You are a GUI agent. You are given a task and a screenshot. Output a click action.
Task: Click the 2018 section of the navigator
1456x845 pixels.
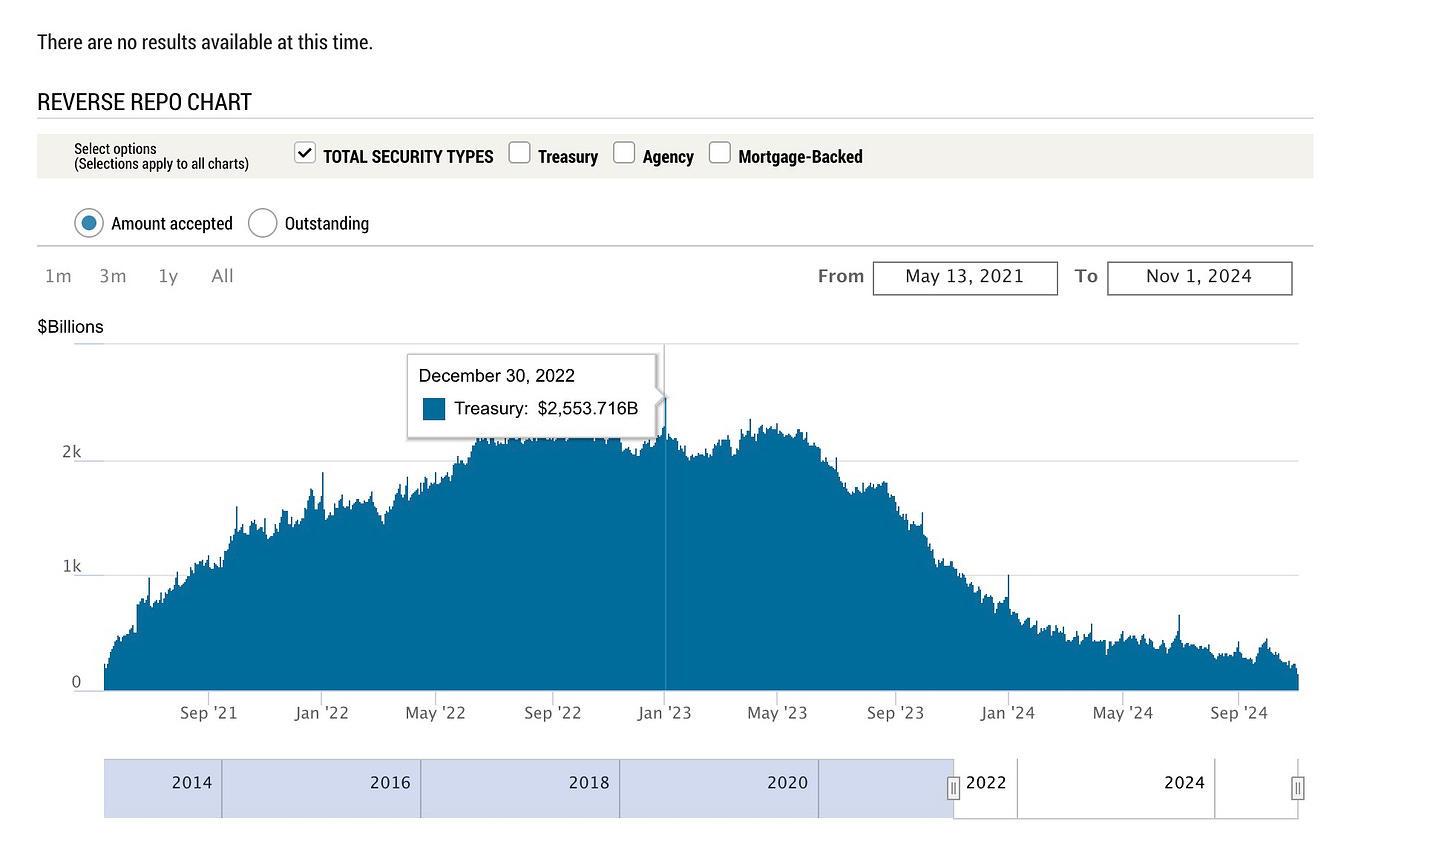tap(520, 788)
